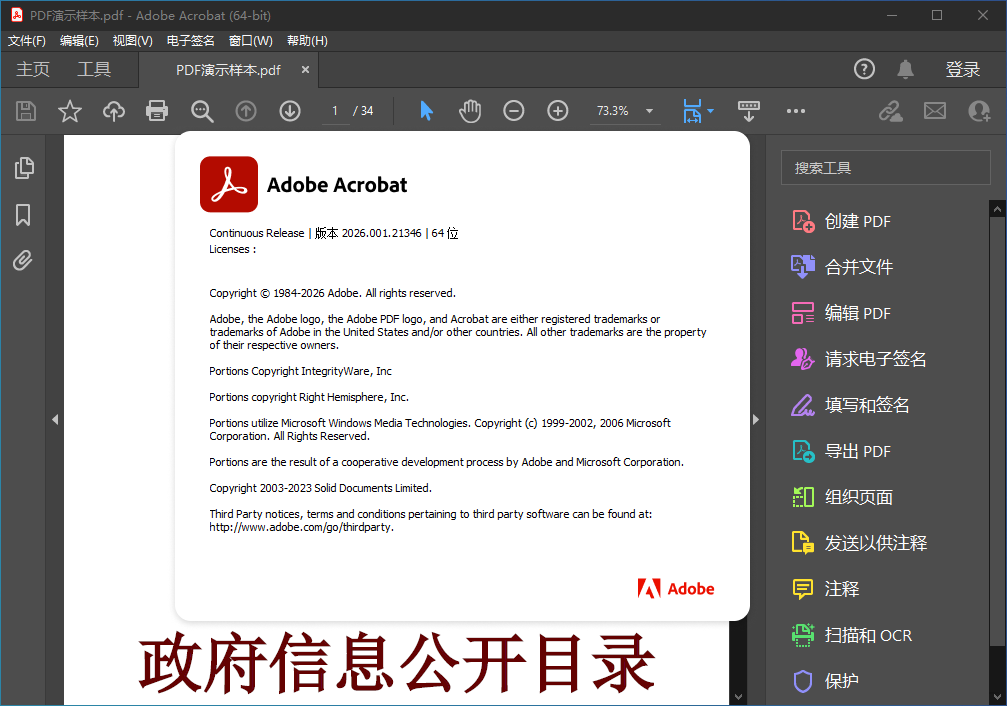Expand the fit page options dropdown arrow
Viewport: 1007px width, 706px height.
point(710,111)
